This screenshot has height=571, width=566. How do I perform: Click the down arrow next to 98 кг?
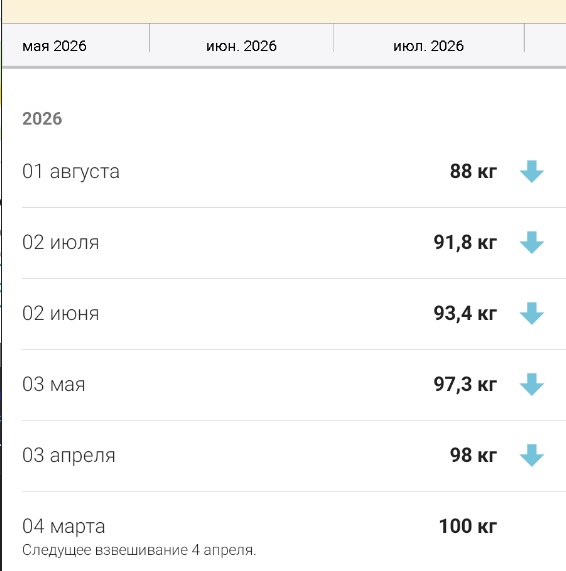tap(531, 456)
